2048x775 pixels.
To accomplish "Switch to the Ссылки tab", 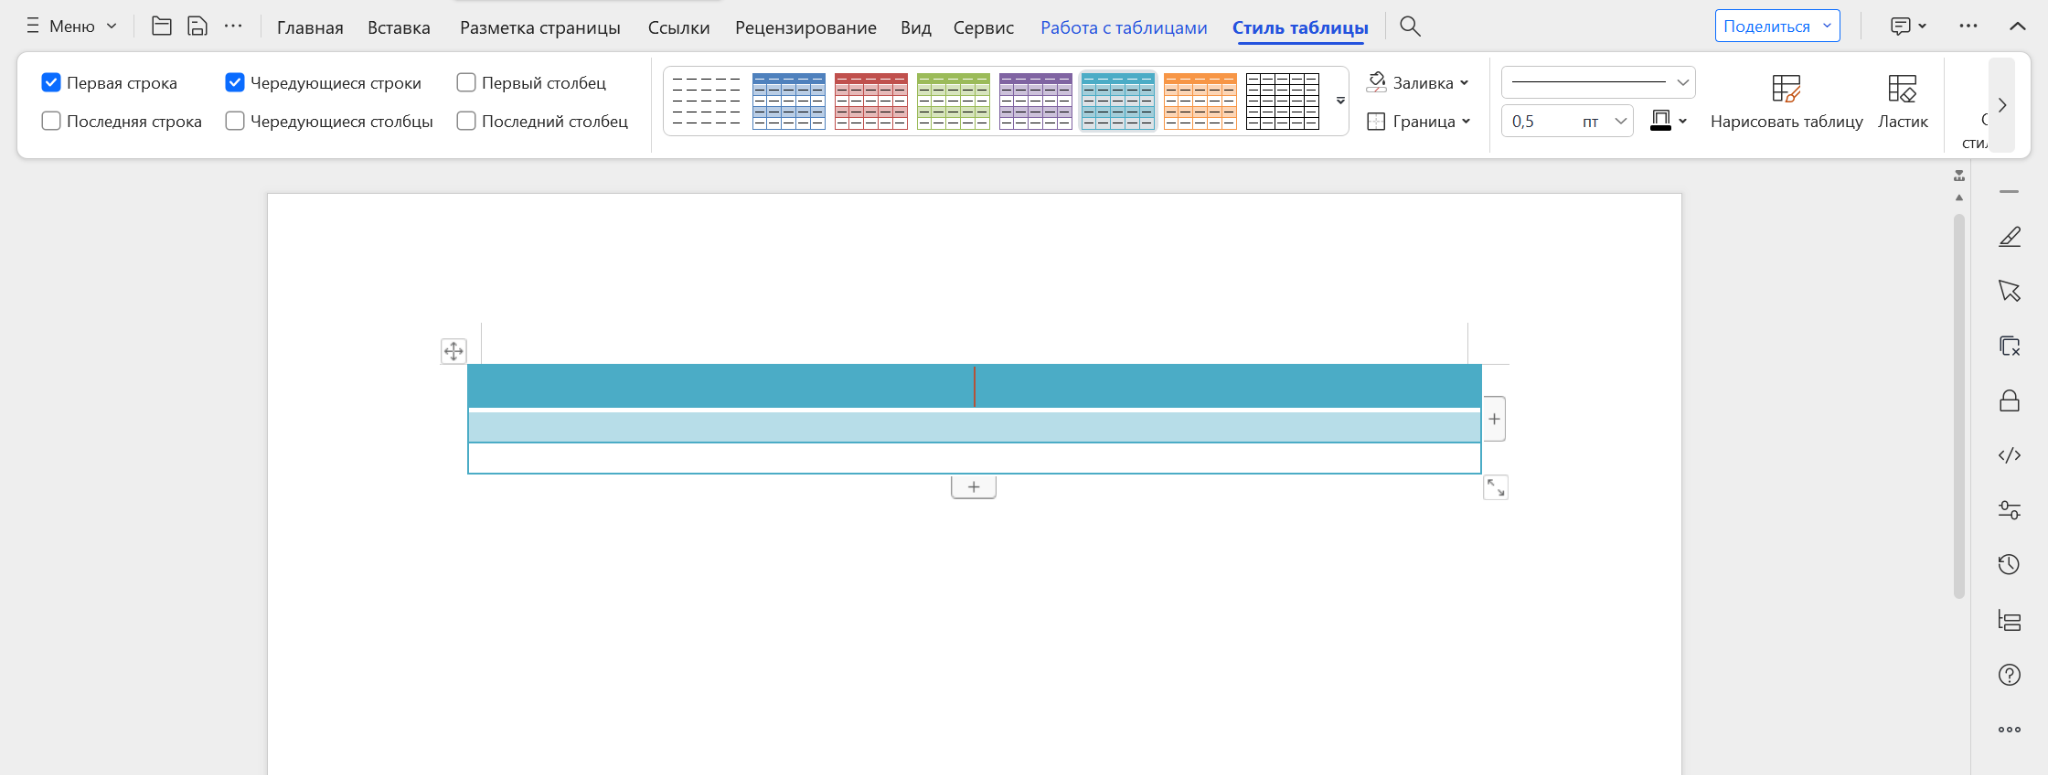I will pyautogui.click(x=679, y=28).
